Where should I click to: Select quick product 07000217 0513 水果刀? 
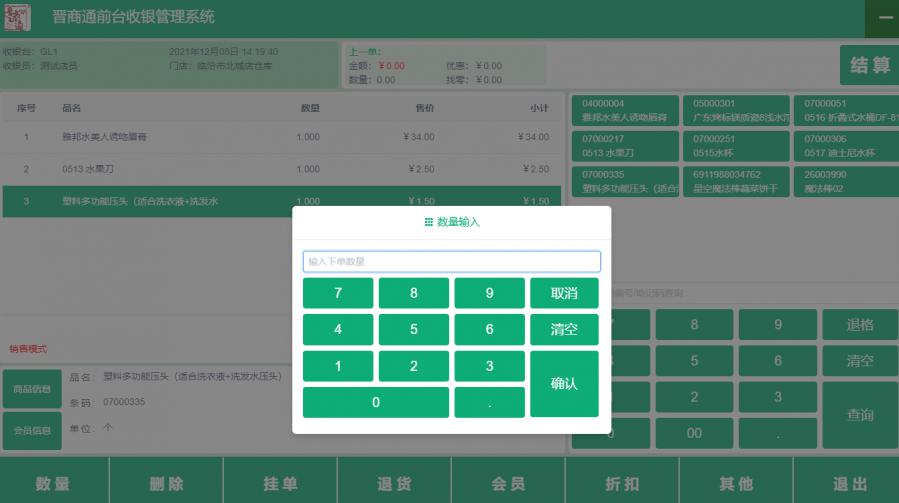pyautogui.click(x=624, y=146)
